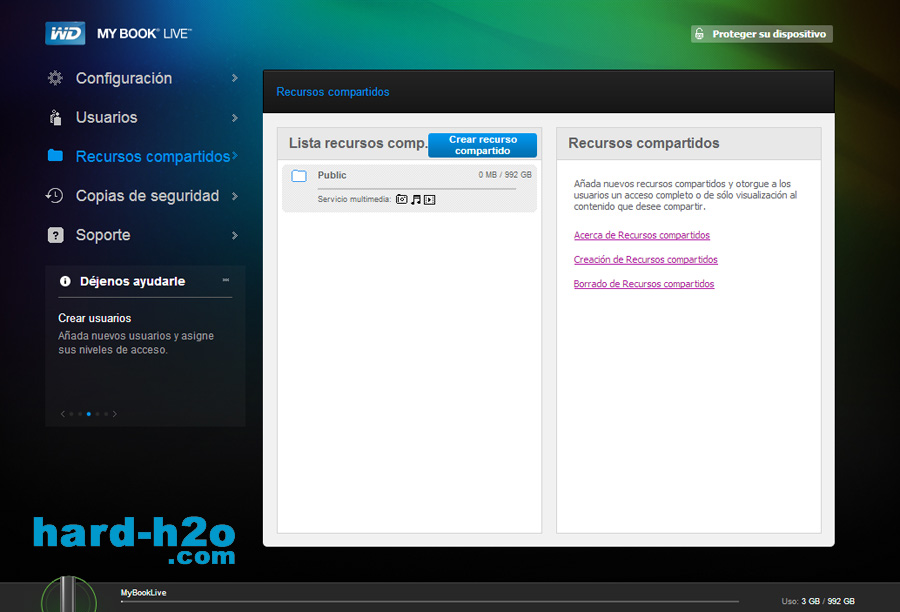Click Crear recurso compartido button
The image size is (900, 612).
(x=483, y=145)
